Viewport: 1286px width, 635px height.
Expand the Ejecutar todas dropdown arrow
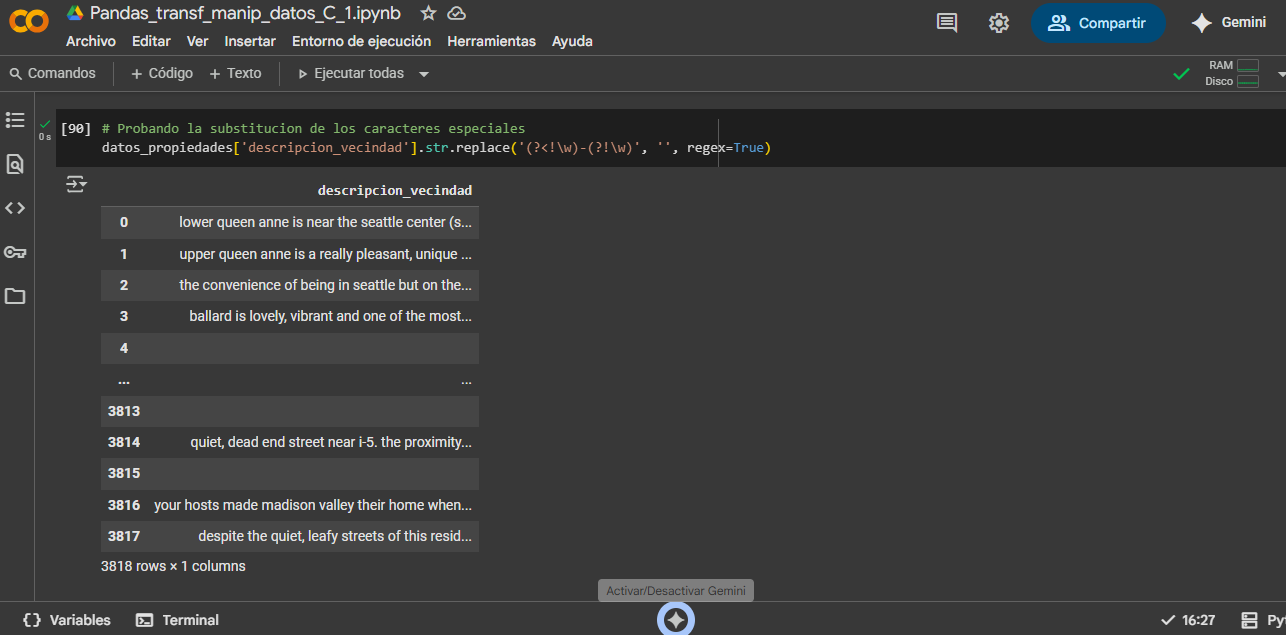[x=424, y=74]
